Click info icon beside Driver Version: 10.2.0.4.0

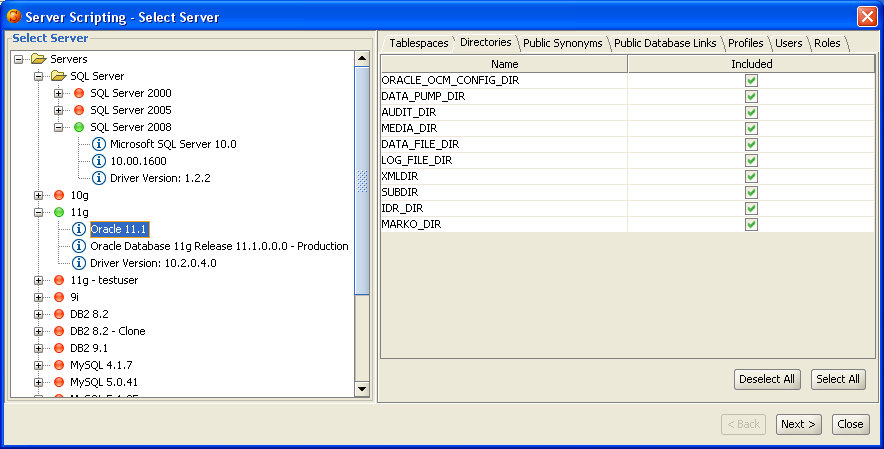pyautogui.click(x=79, y=263)
